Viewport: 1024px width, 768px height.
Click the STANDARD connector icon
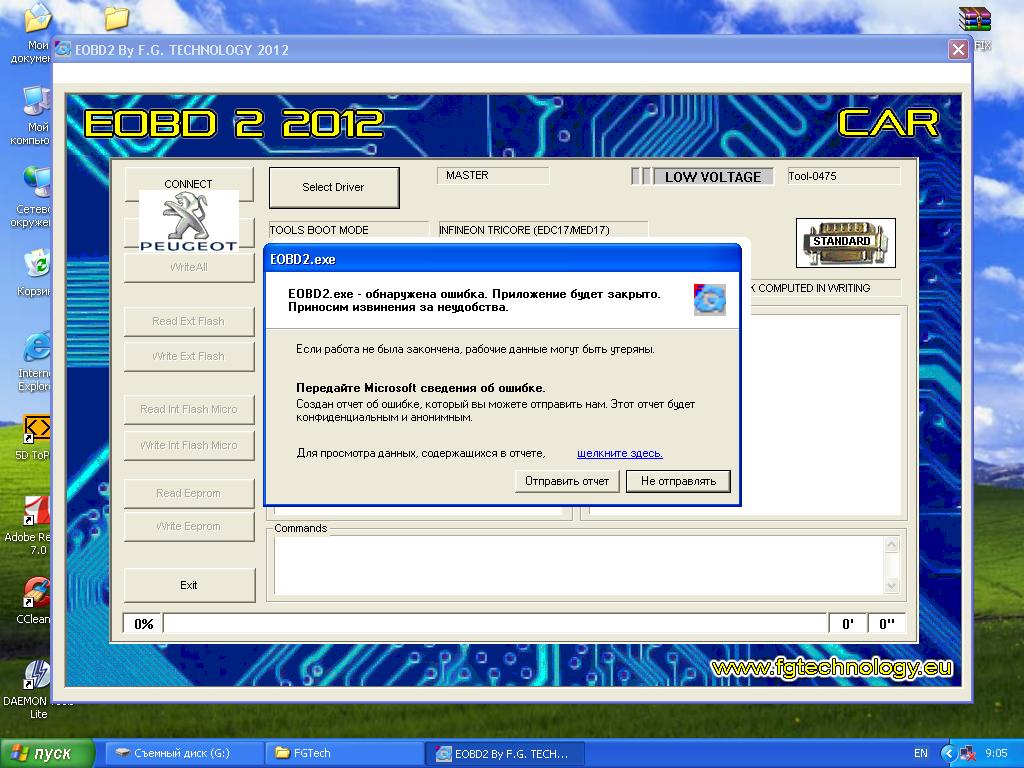845,243
